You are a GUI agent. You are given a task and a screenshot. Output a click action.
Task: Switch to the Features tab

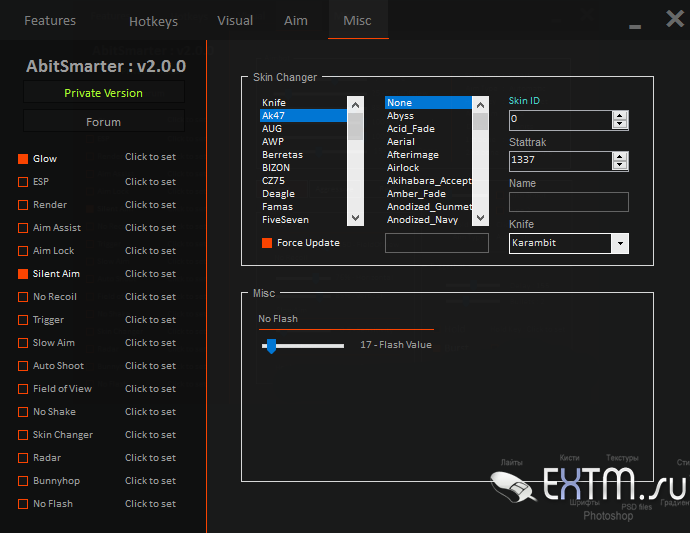50,20
